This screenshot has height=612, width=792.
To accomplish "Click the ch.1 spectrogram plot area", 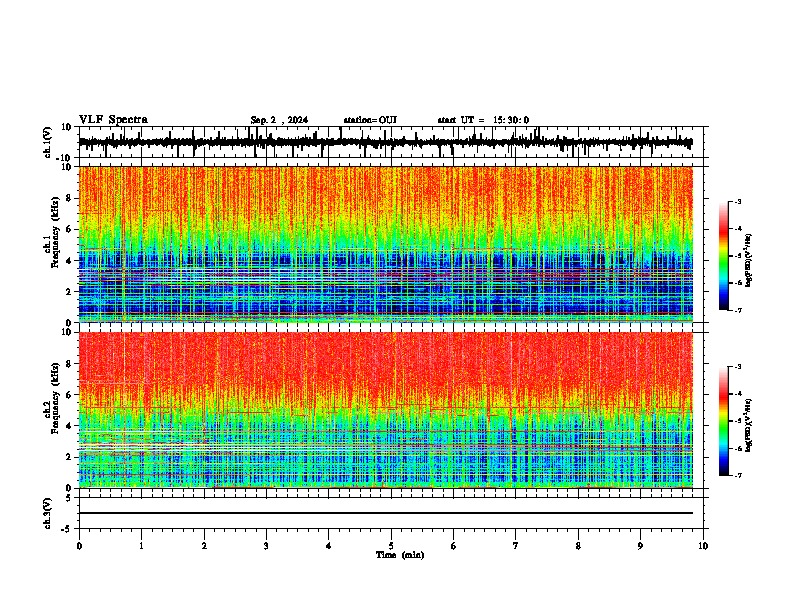I will click(386, 244).
